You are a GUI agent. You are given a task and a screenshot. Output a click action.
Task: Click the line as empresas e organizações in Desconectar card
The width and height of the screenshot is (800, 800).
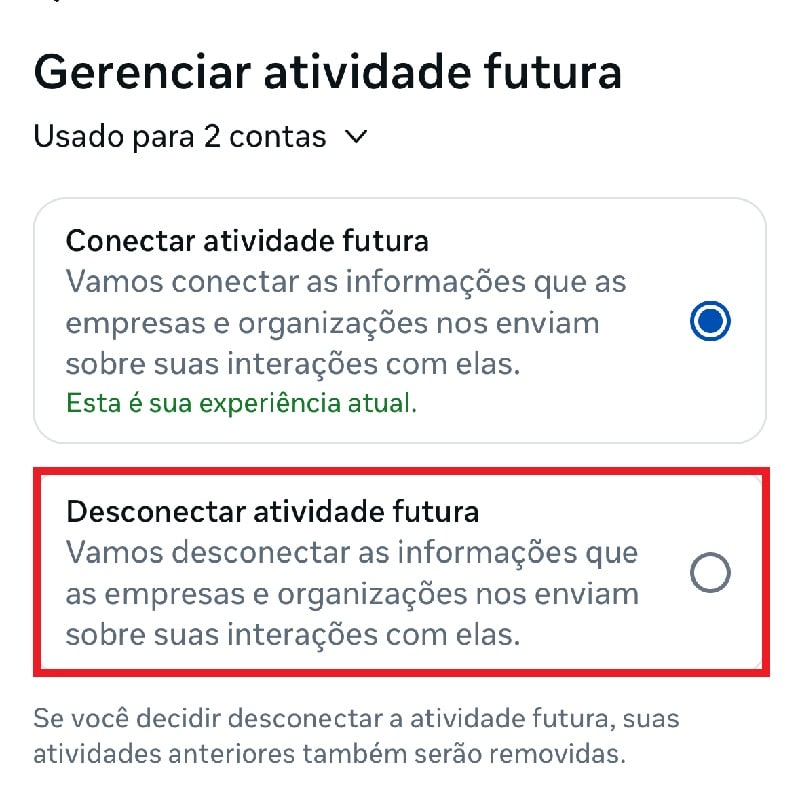tap(352, 594)
